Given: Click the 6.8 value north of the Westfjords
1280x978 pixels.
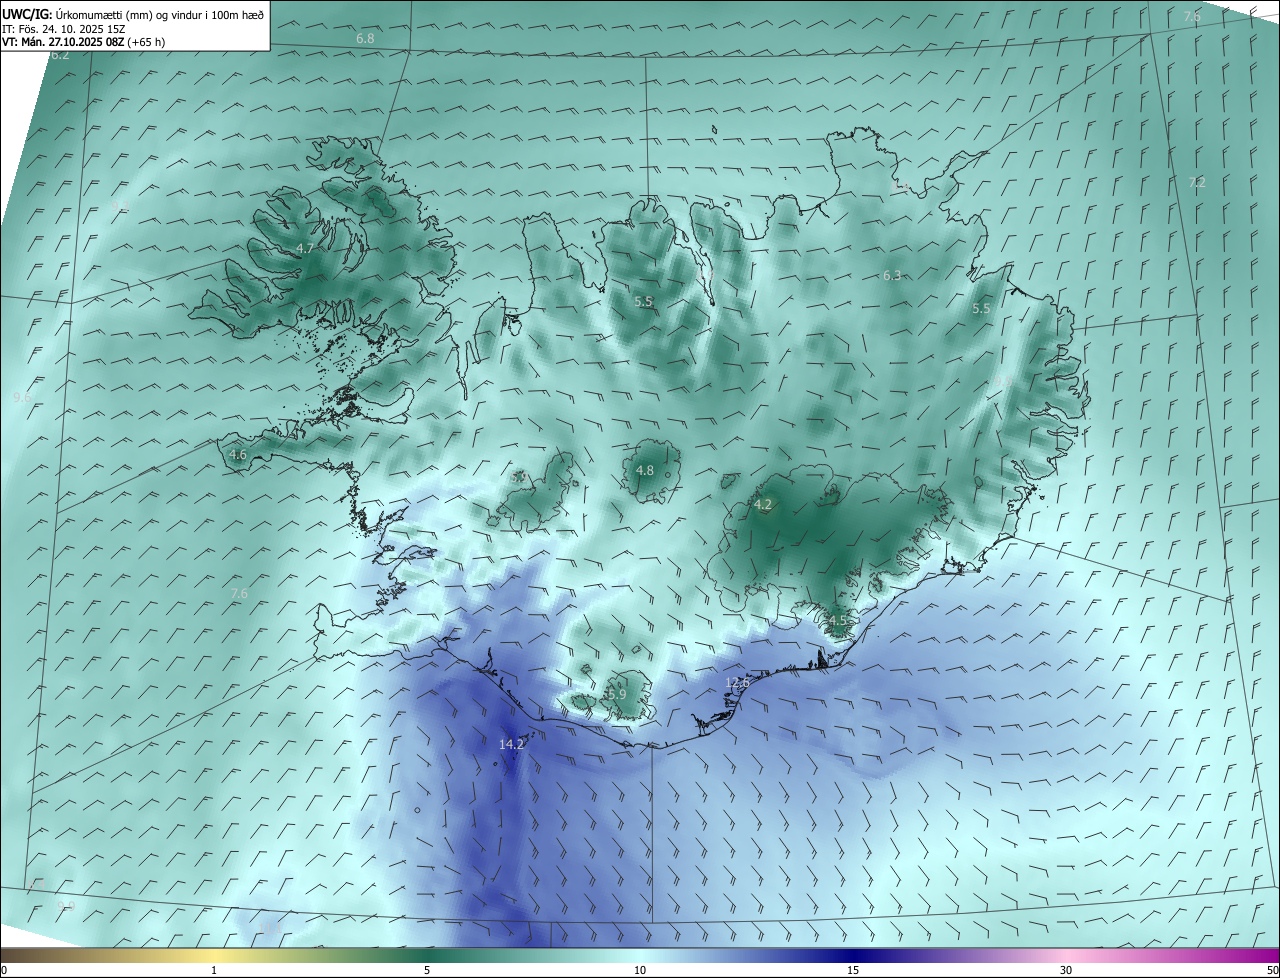Looking at the screenshot, I should [365, 38].
